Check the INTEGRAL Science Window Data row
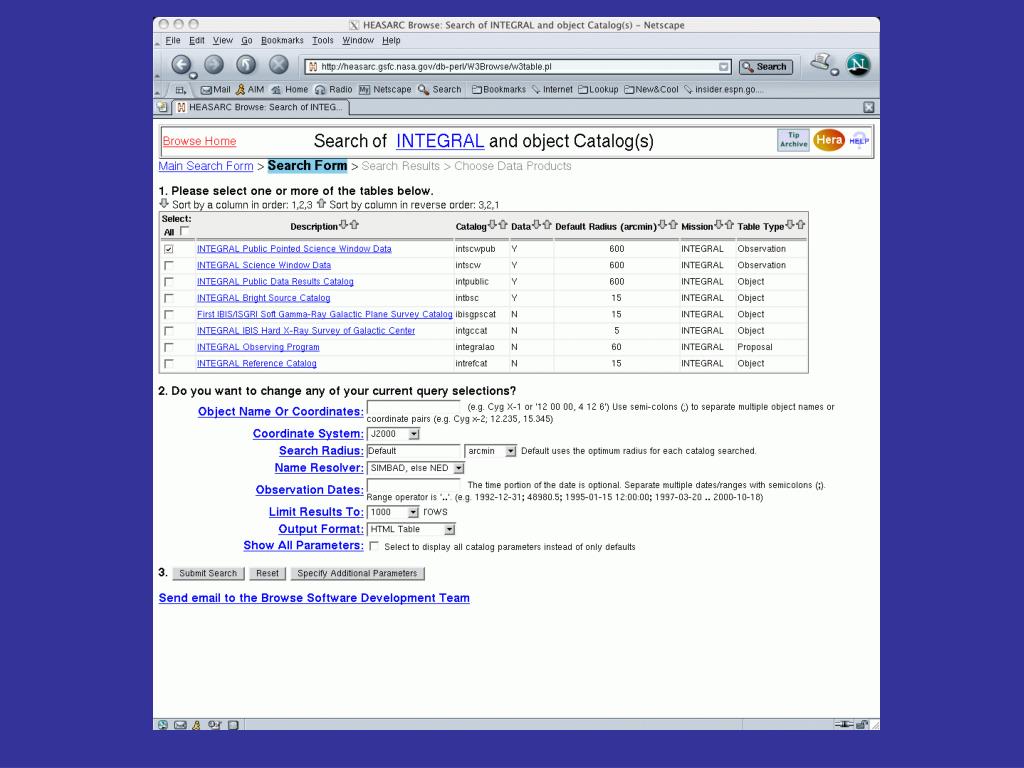Image resolution: width=1024 pixels, height=768 pixels. click(x=169, y=265)
